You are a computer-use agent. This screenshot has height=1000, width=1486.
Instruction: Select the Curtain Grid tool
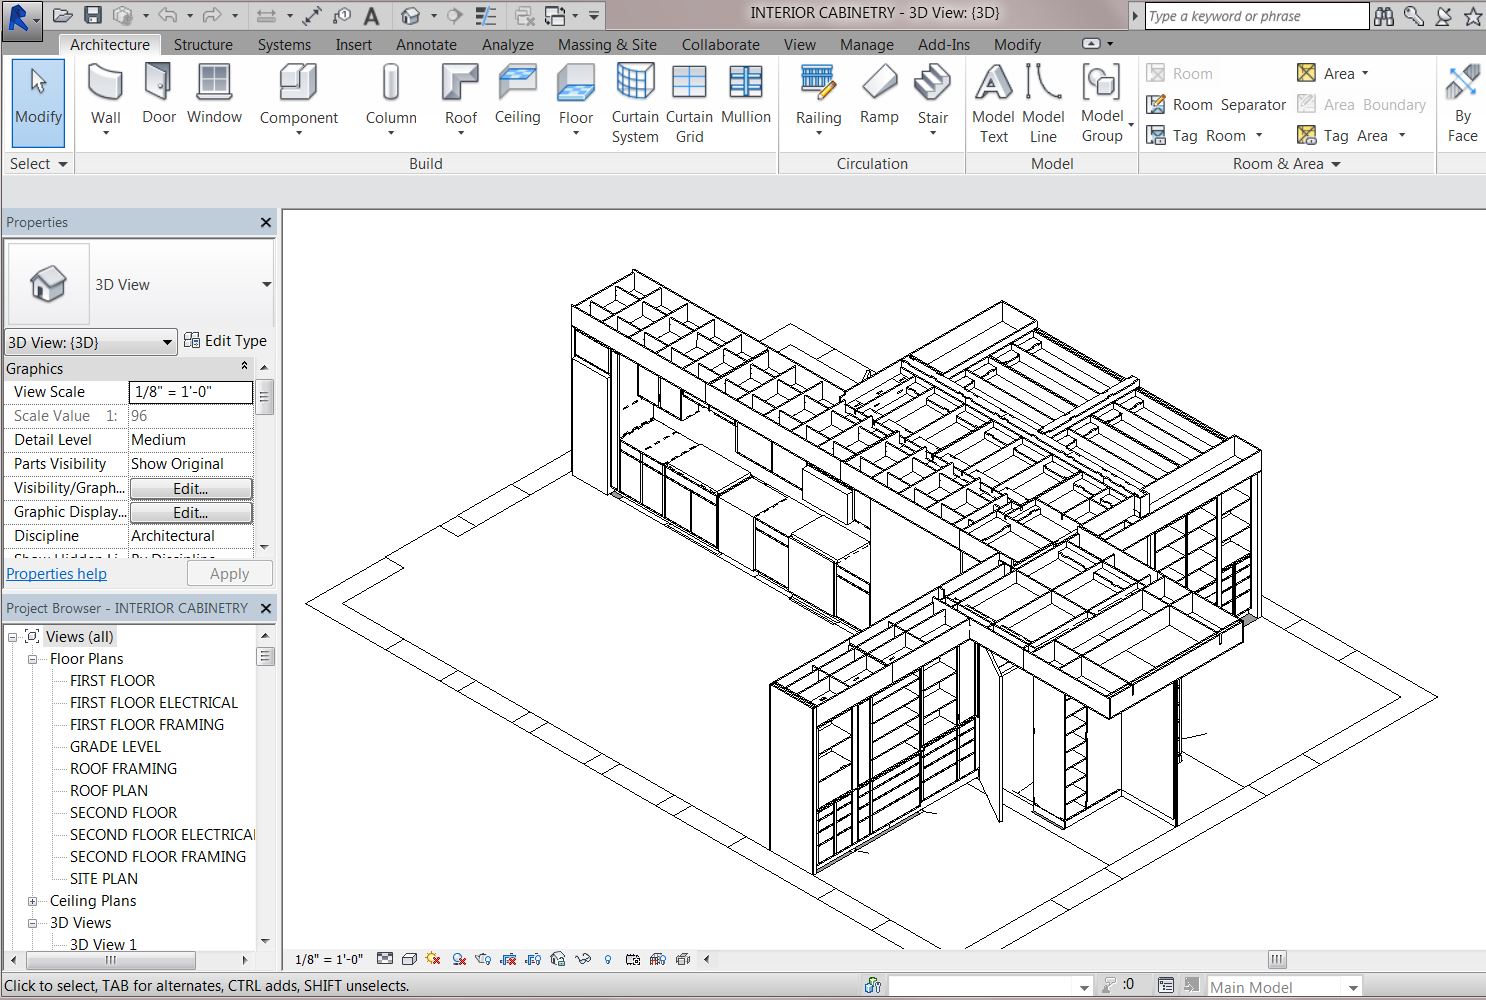(689, 100)
